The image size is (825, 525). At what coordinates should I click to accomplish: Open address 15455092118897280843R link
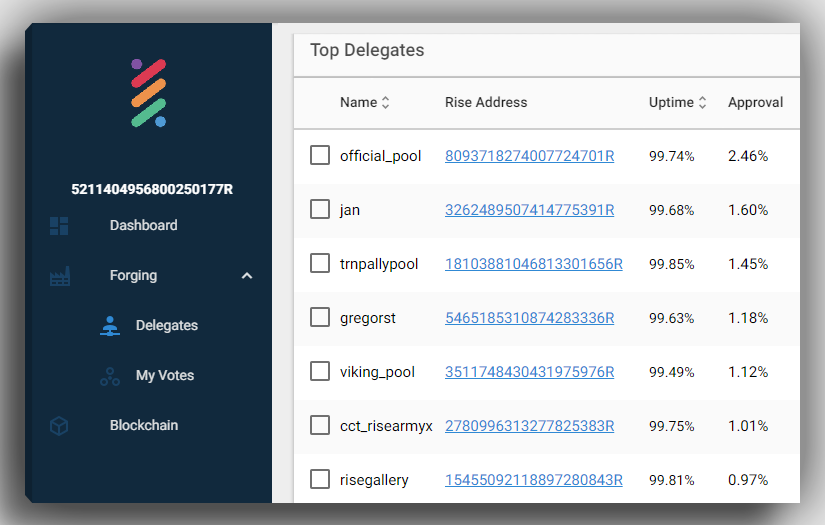(x=534, y=480)
